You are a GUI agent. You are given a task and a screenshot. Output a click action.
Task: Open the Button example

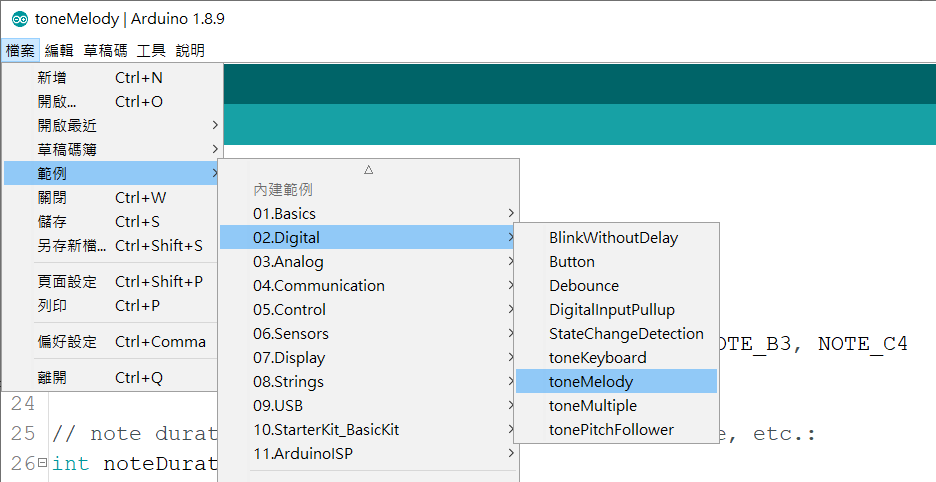point(616,262)
